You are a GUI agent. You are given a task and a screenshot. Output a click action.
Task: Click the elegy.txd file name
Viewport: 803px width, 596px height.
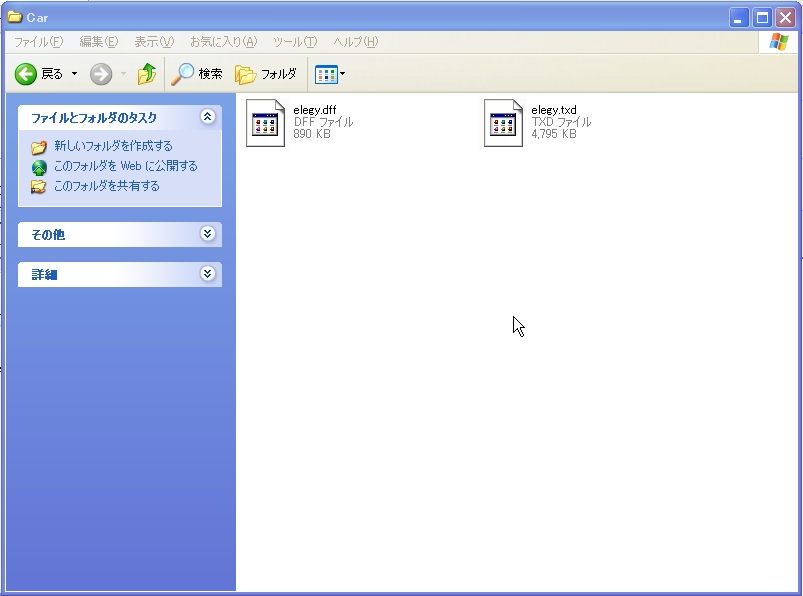554,110
